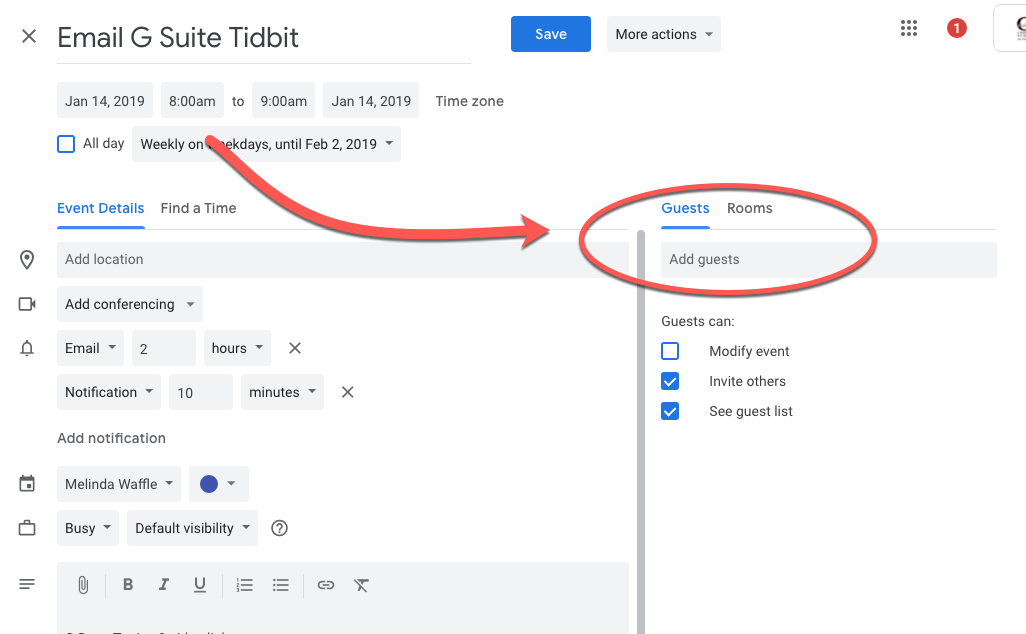1026x634 pixels.
Task: Close the event editor with the X icon
Action: coord(29,36)
